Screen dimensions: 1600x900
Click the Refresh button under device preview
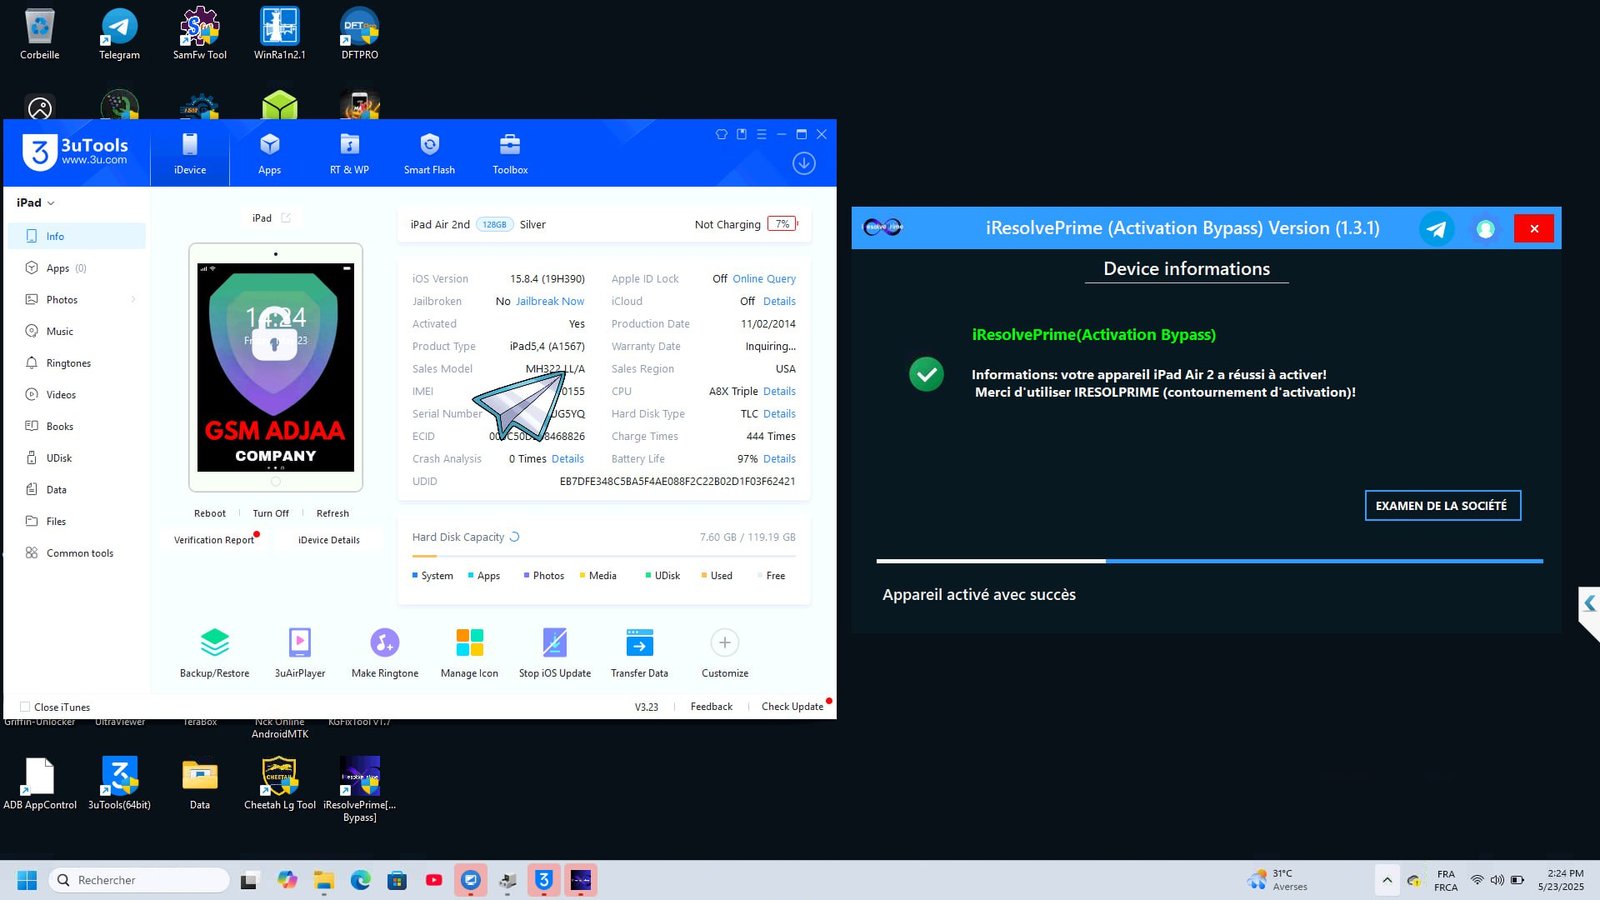point(333,513)
